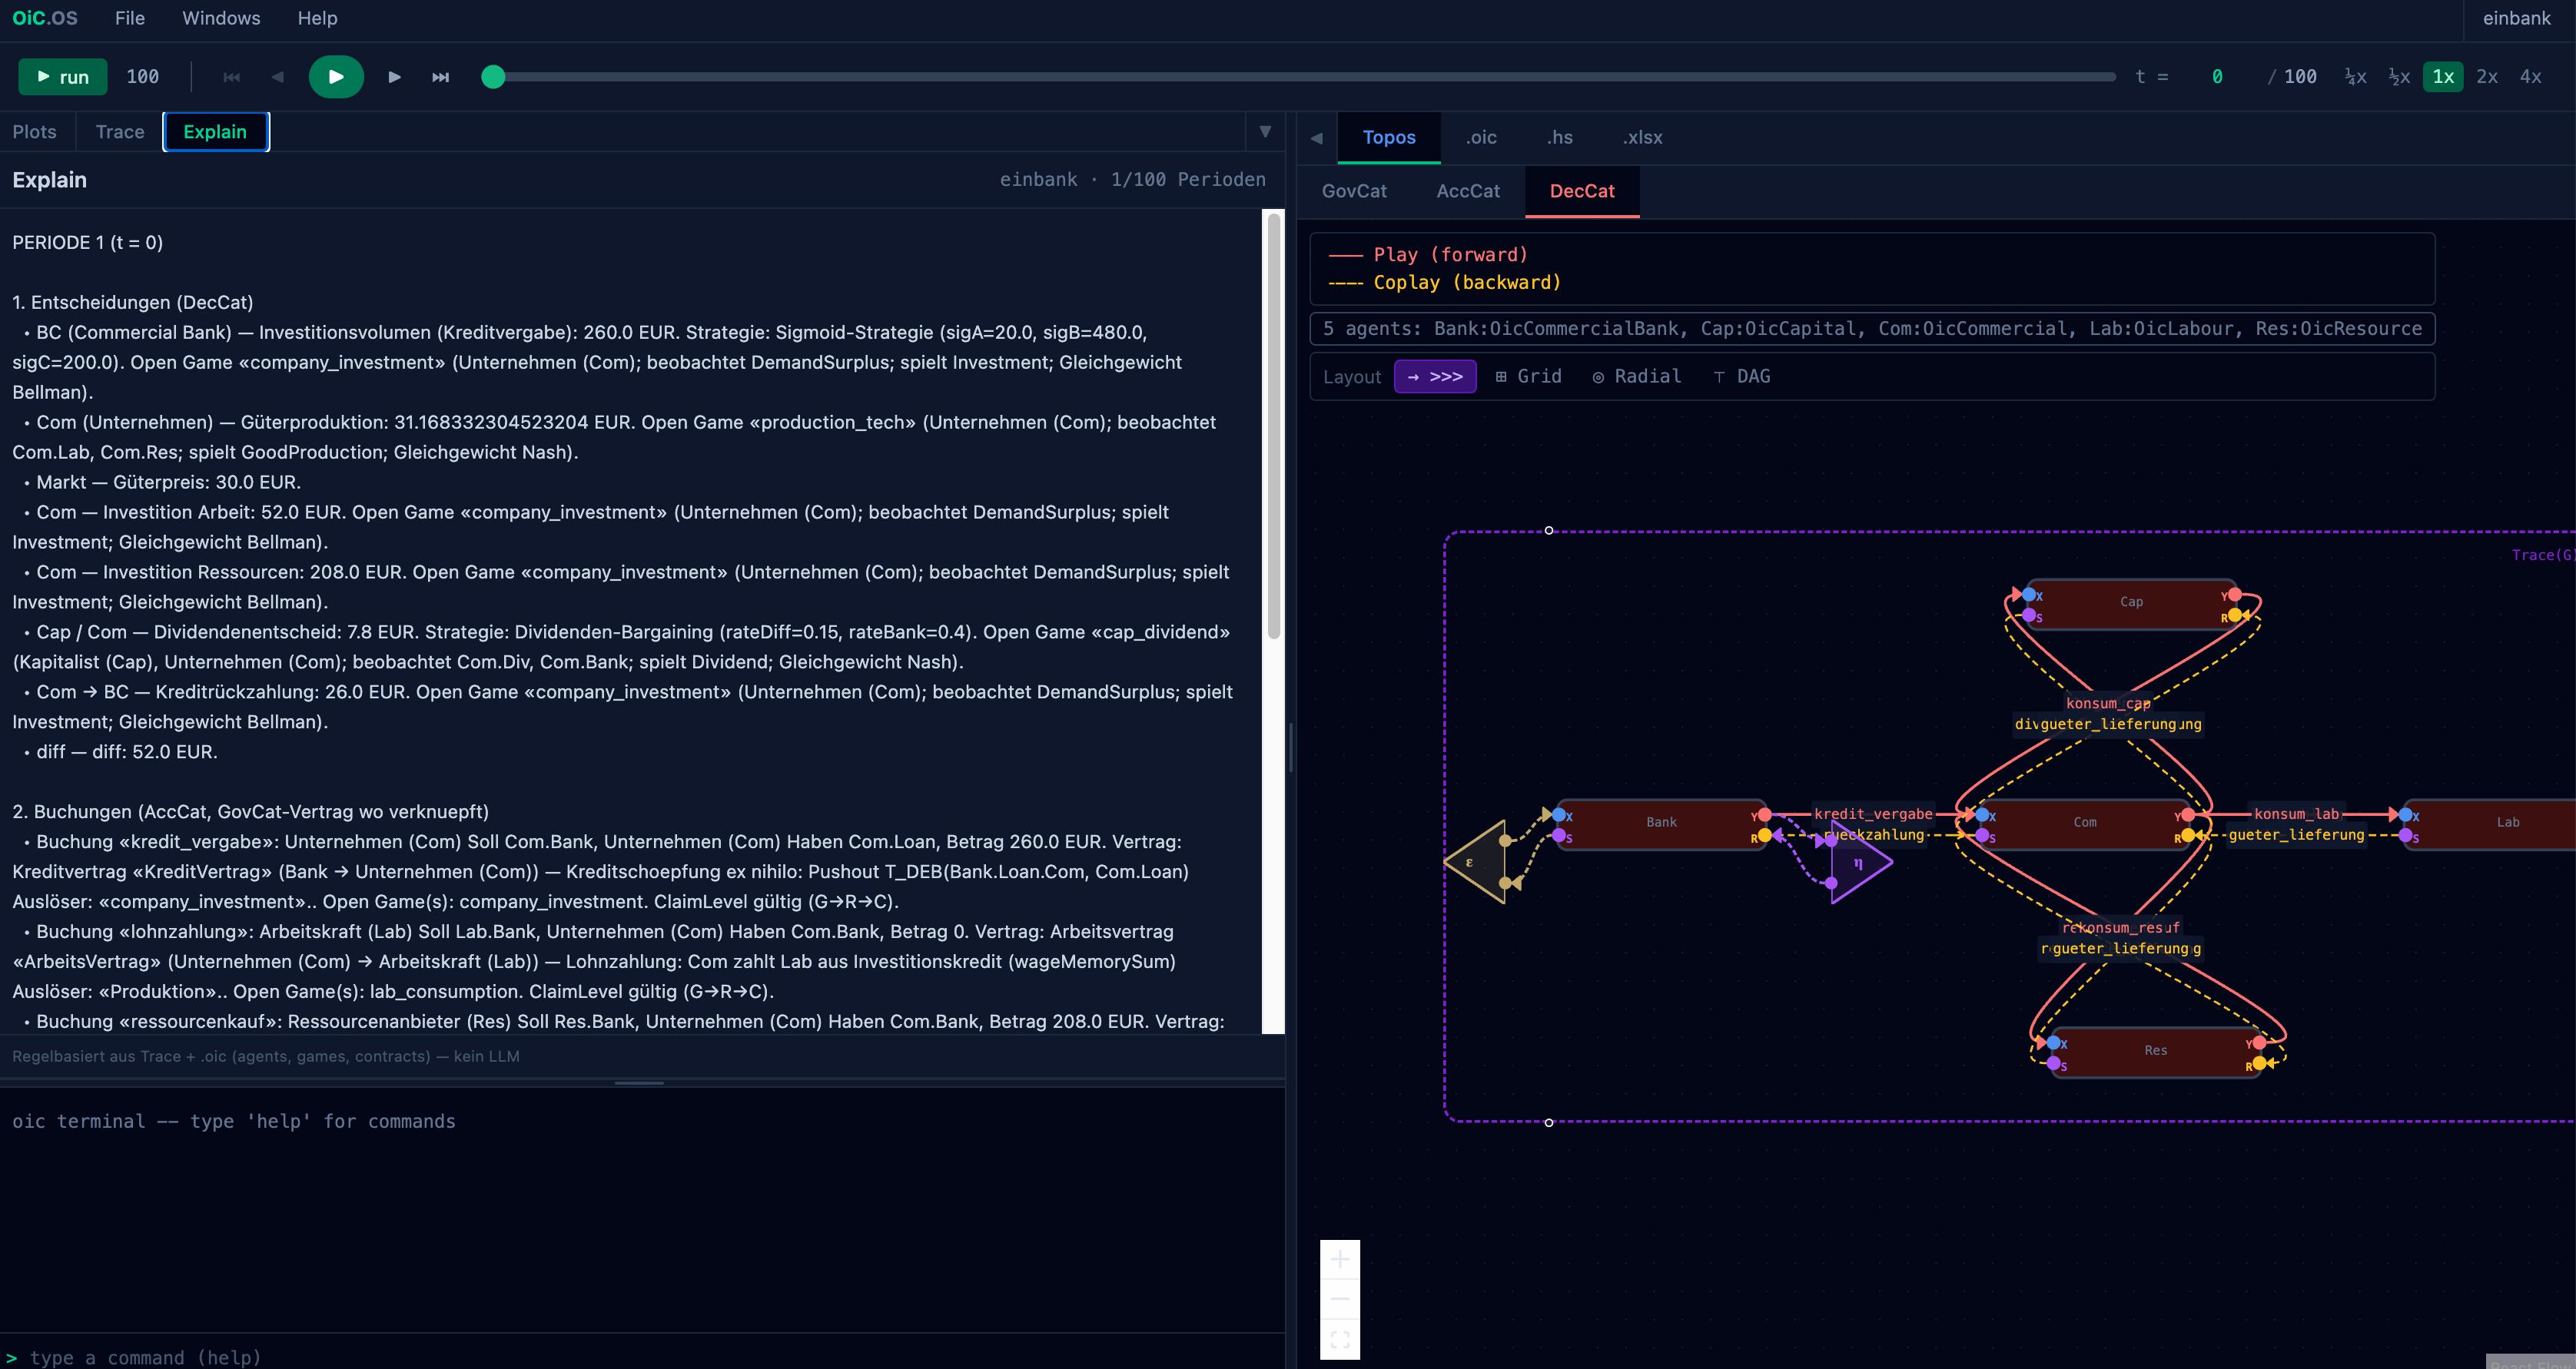Click the konsum_lab edge label
Viewport: 2576px width, 1369px height.
[2296, 814]
